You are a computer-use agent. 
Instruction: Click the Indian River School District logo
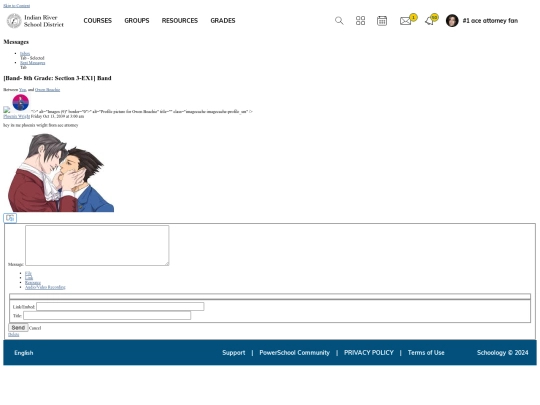[x=35, y=21]
